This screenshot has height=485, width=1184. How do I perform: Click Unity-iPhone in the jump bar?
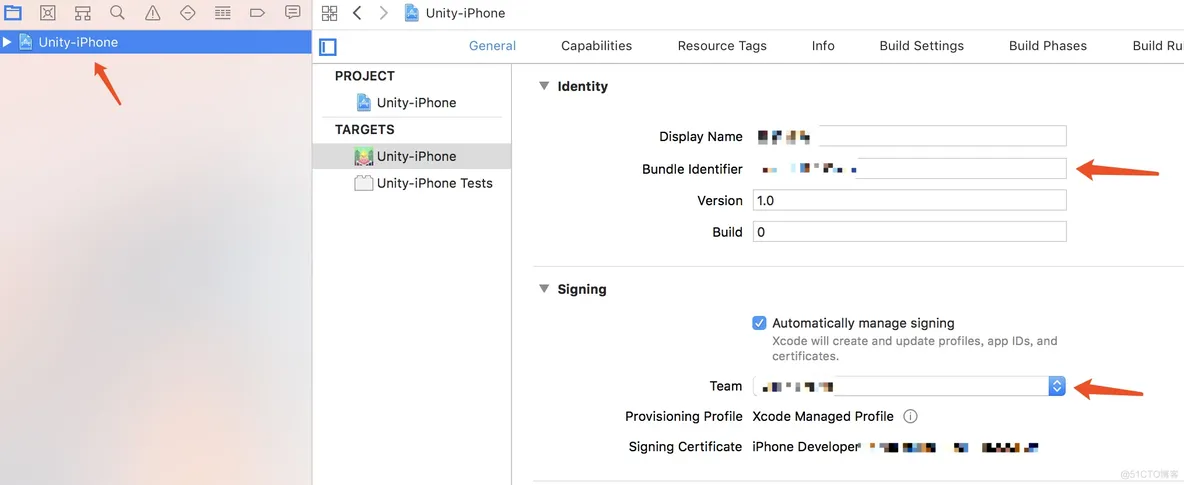(465, 13)
